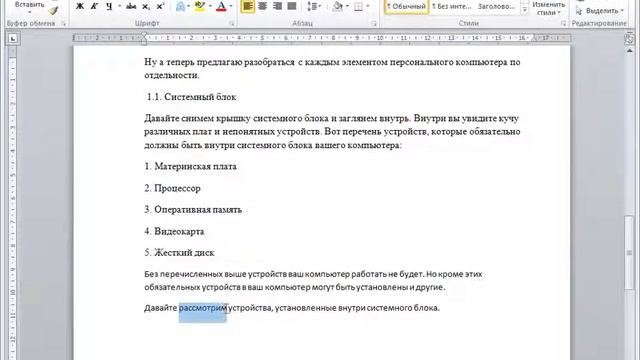
Task: Expand the styles gallery
Action: [x=525, y=10]
